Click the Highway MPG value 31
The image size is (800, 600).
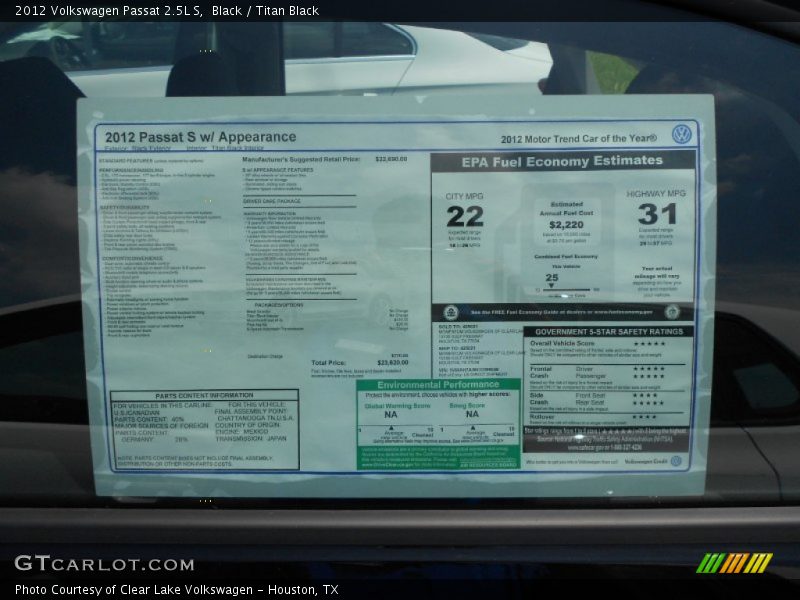click(657, 214)
